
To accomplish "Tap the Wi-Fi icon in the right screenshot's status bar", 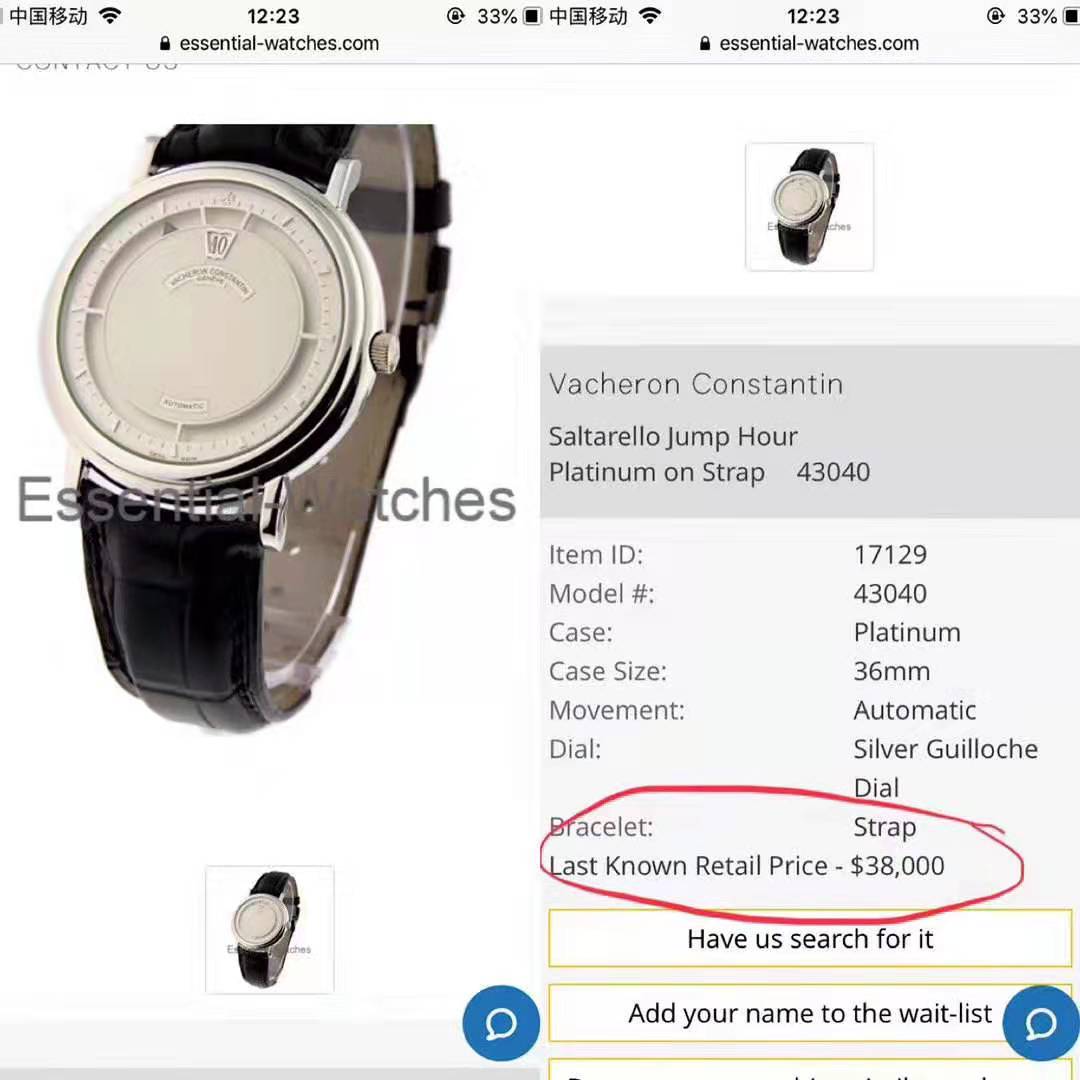I will (x=650, y=16).
